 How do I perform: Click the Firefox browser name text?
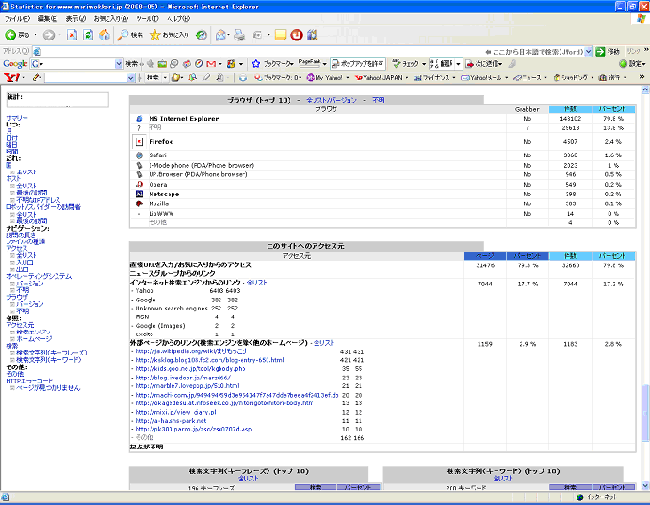161,142
